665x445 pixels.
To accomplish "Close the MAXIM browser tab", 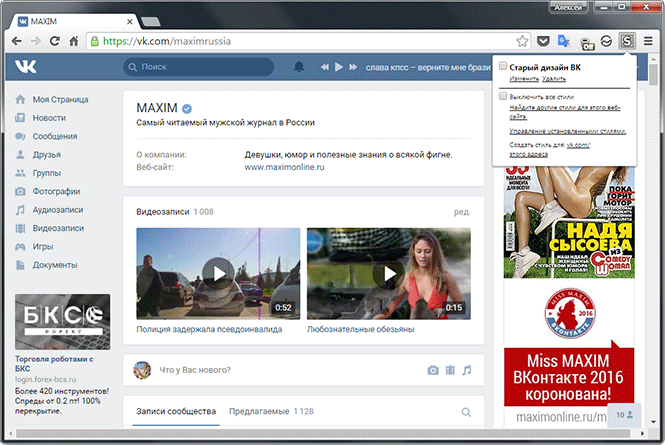I will pos(130,22).
